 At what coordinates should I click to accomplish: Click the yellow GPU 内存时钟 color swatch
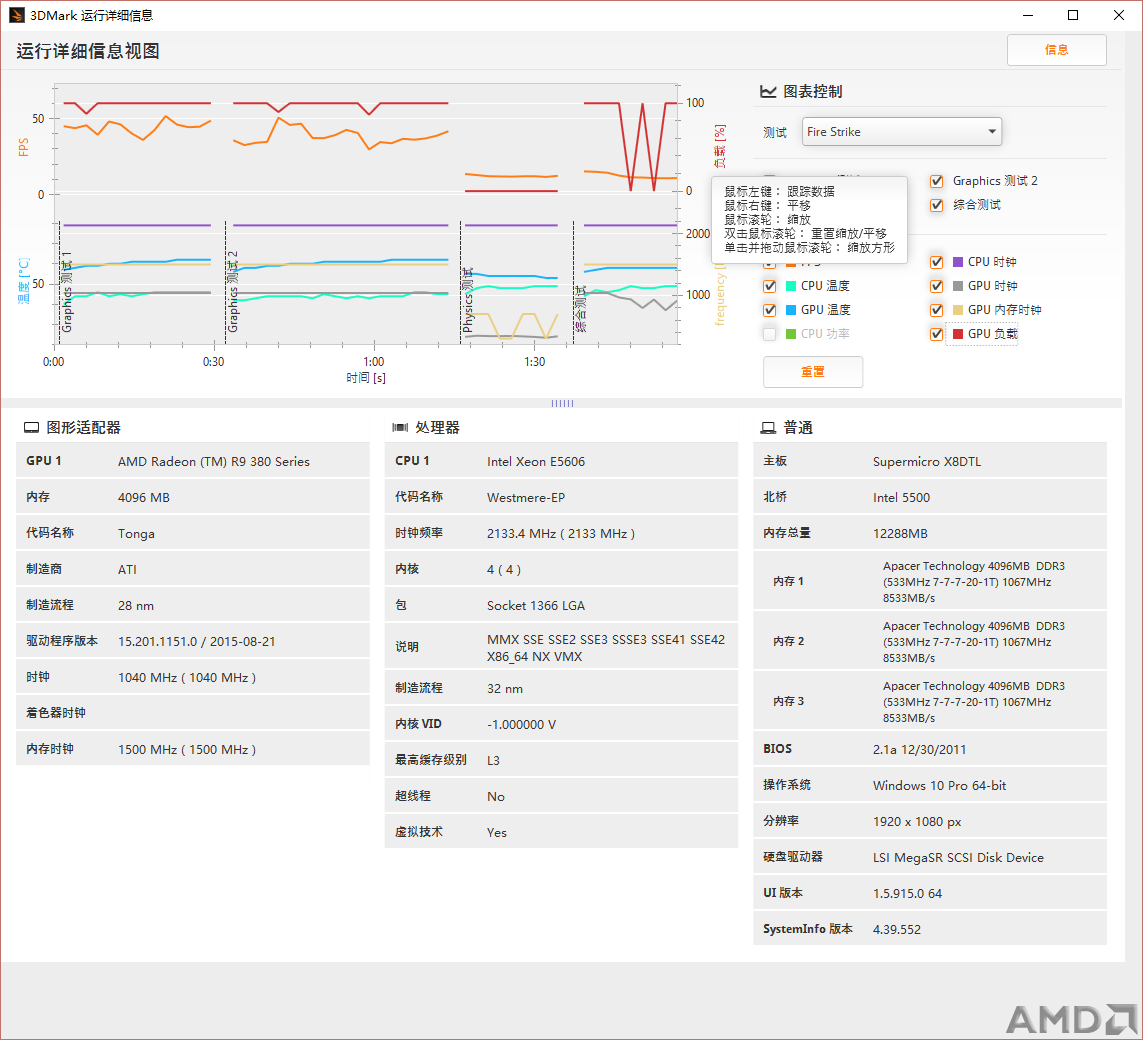coord(958,310)
